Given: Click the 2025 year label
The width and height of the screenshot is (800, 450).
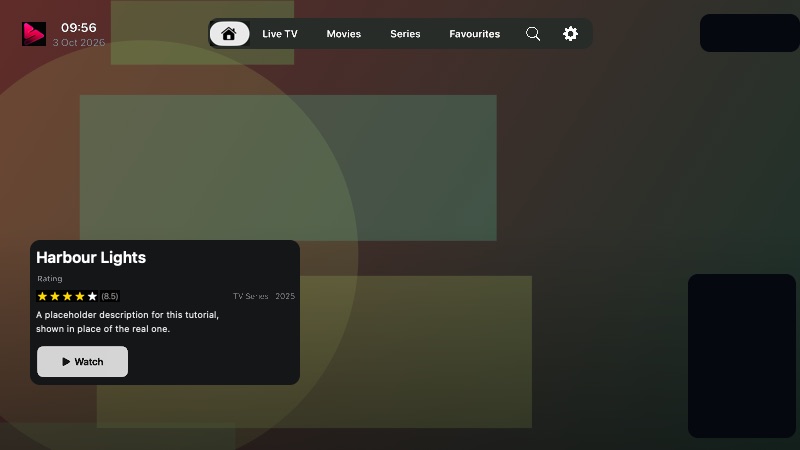Looking at the screenshot, I should (x=285, y=296).
